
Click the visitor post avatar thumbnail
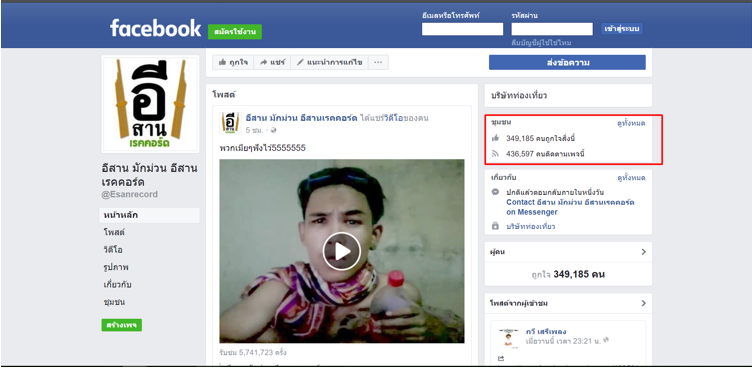click(x=508, y=338)
